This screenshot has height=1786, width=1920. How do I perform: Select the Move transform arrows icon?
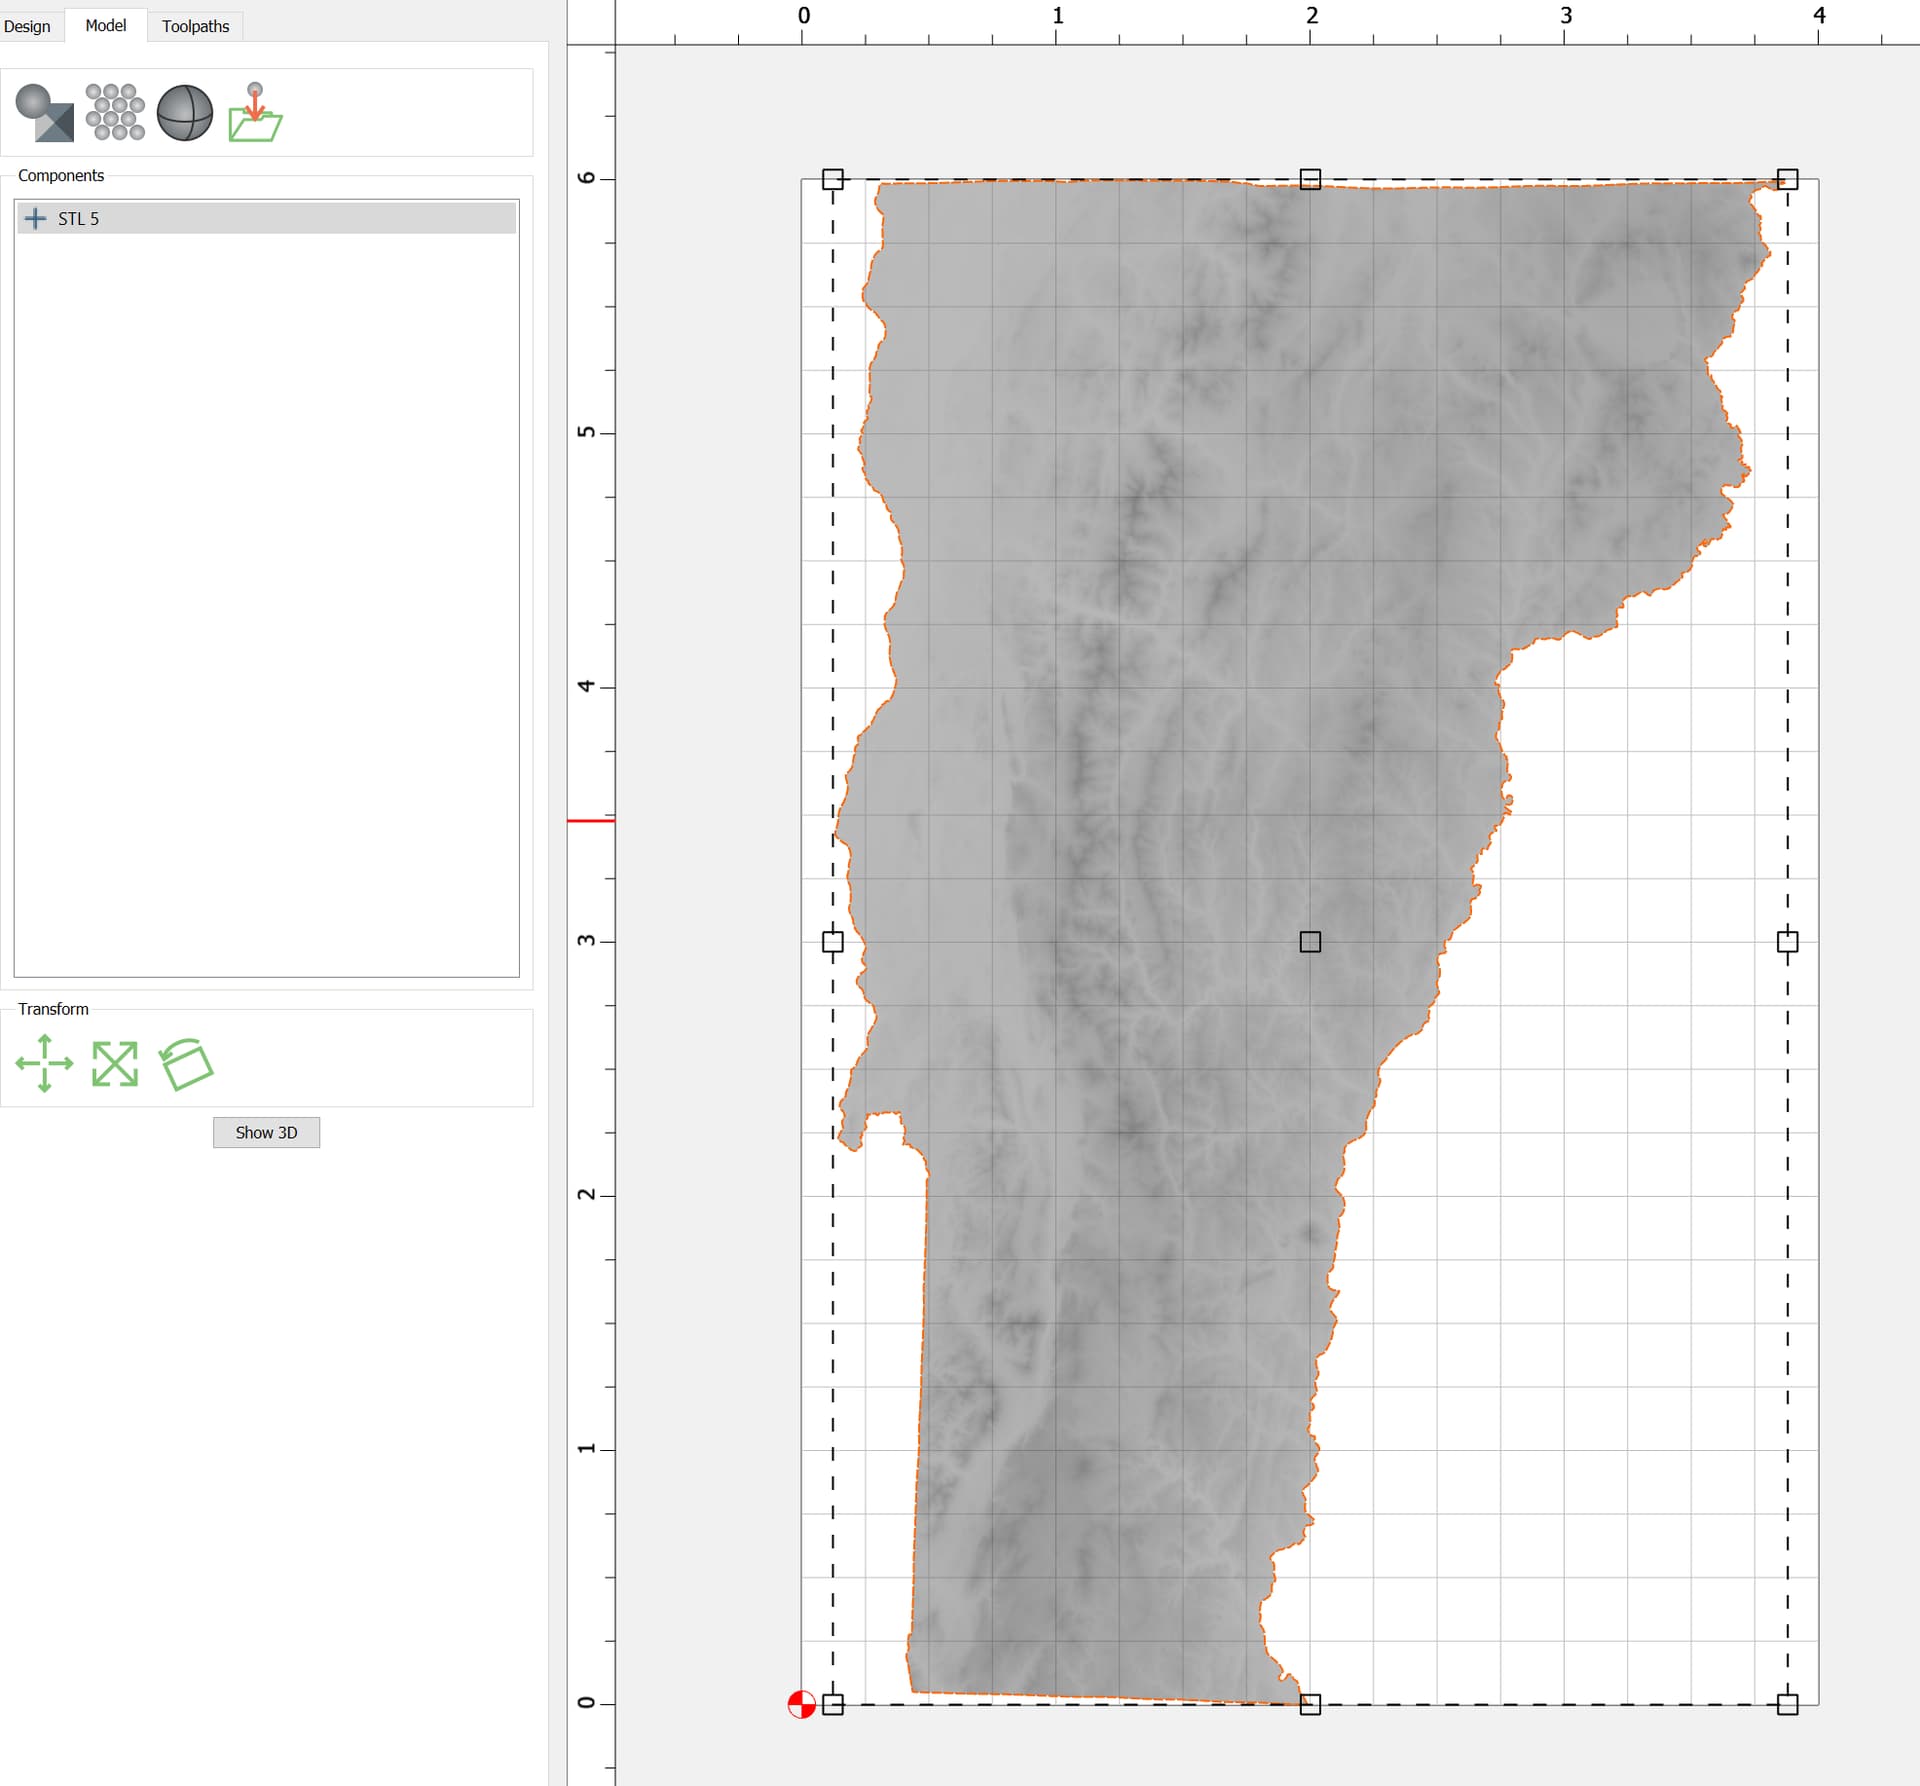pyautogui.click(x=44, y=1063)
